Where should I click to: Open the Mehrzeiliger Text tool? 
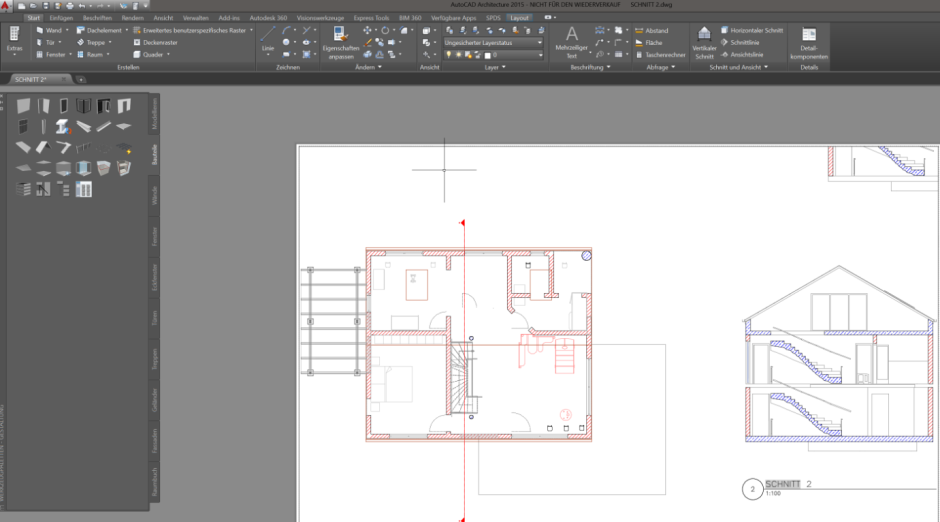pyautogui.click(x=571, y=42)
